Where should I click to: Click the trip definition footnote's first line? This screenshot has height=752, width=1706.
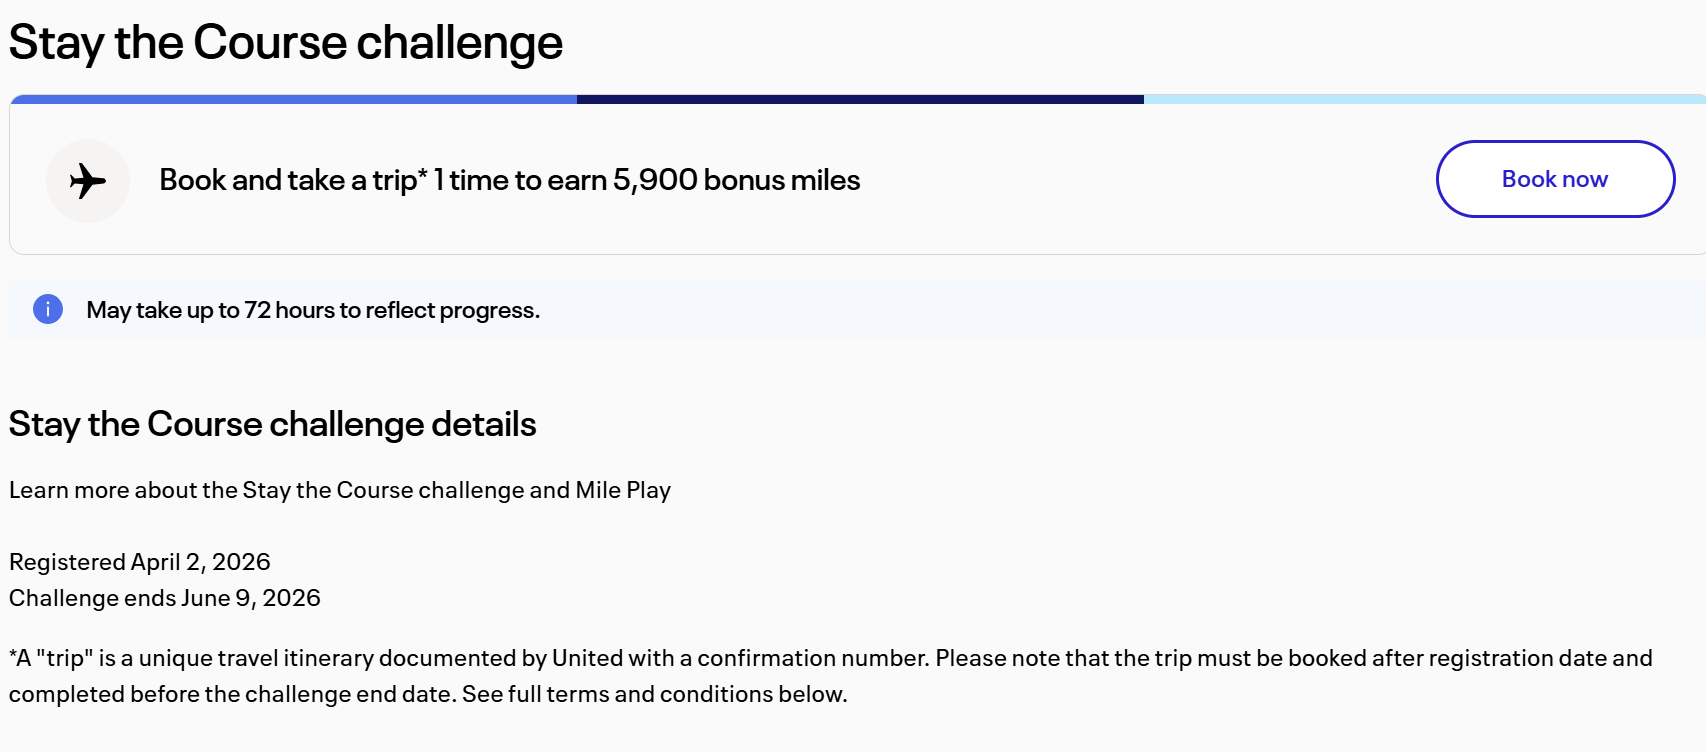pos(830,658)
